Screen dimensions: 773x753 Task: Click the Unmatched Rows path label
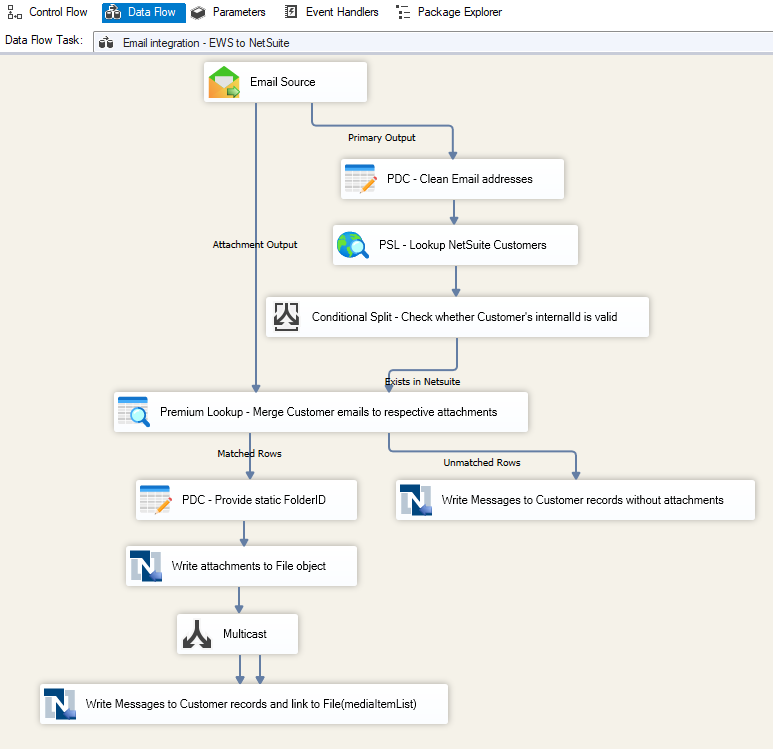[482, 463]
